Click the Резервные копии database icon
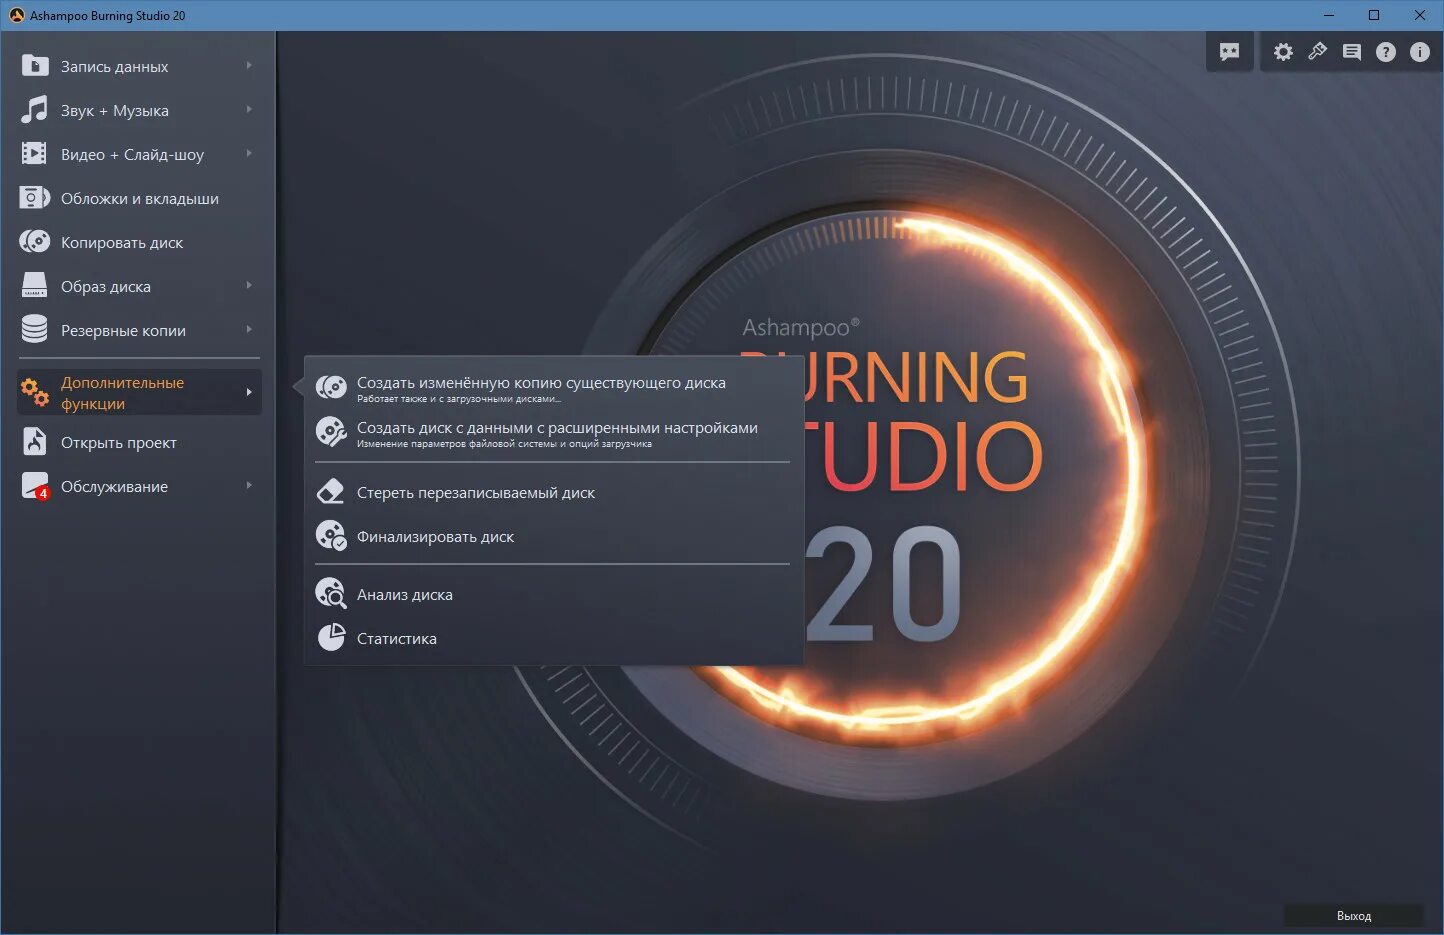This screenshot has height=935, width=1444. tap(35, 330)
